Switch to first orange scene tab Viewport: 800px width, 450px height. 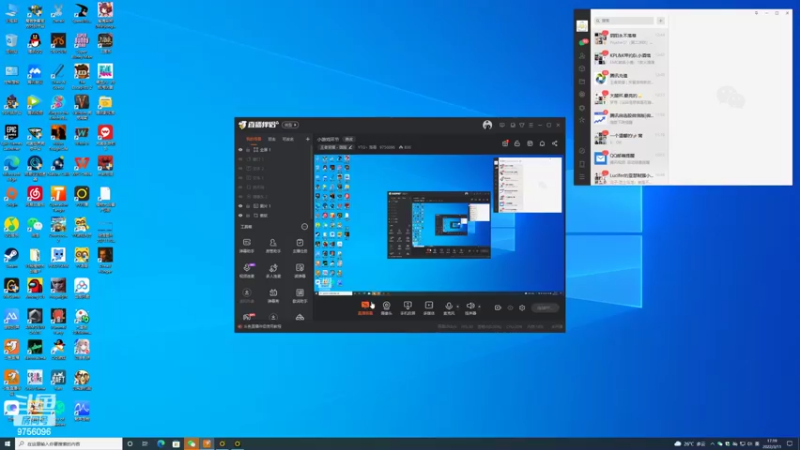click(254, 139)
